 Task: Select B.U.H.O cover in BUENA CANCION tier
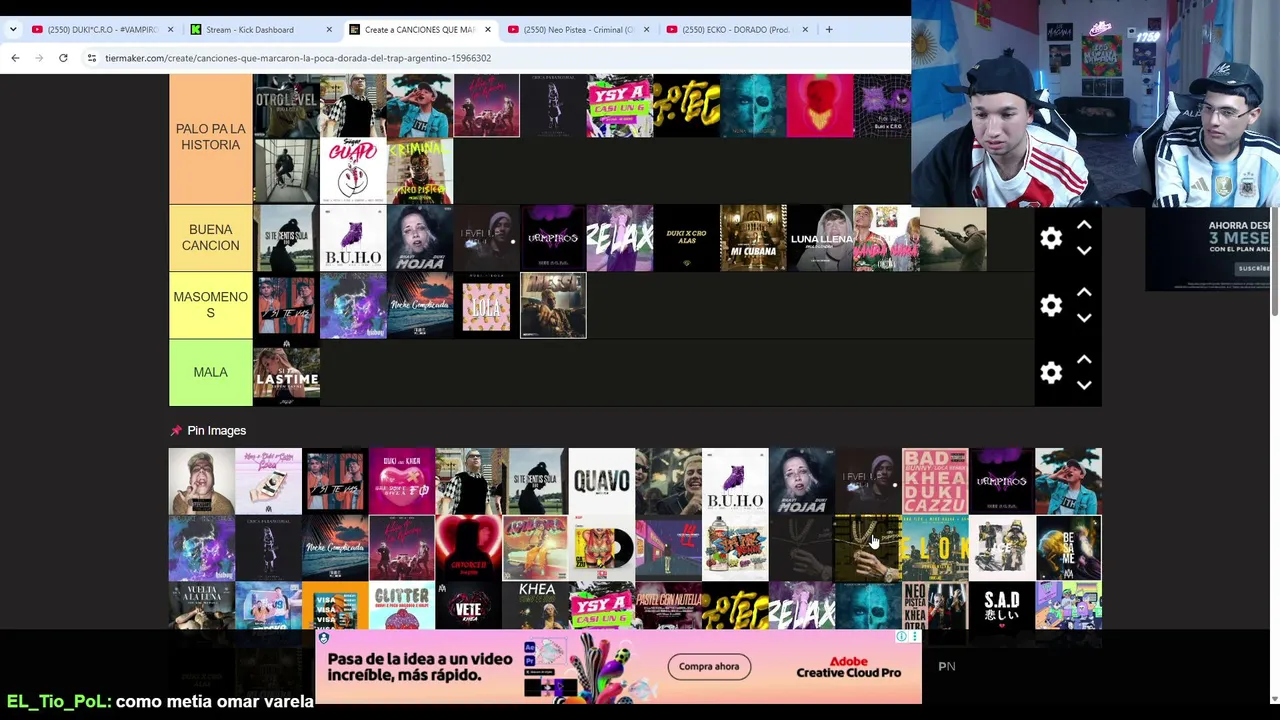(353, 238)
